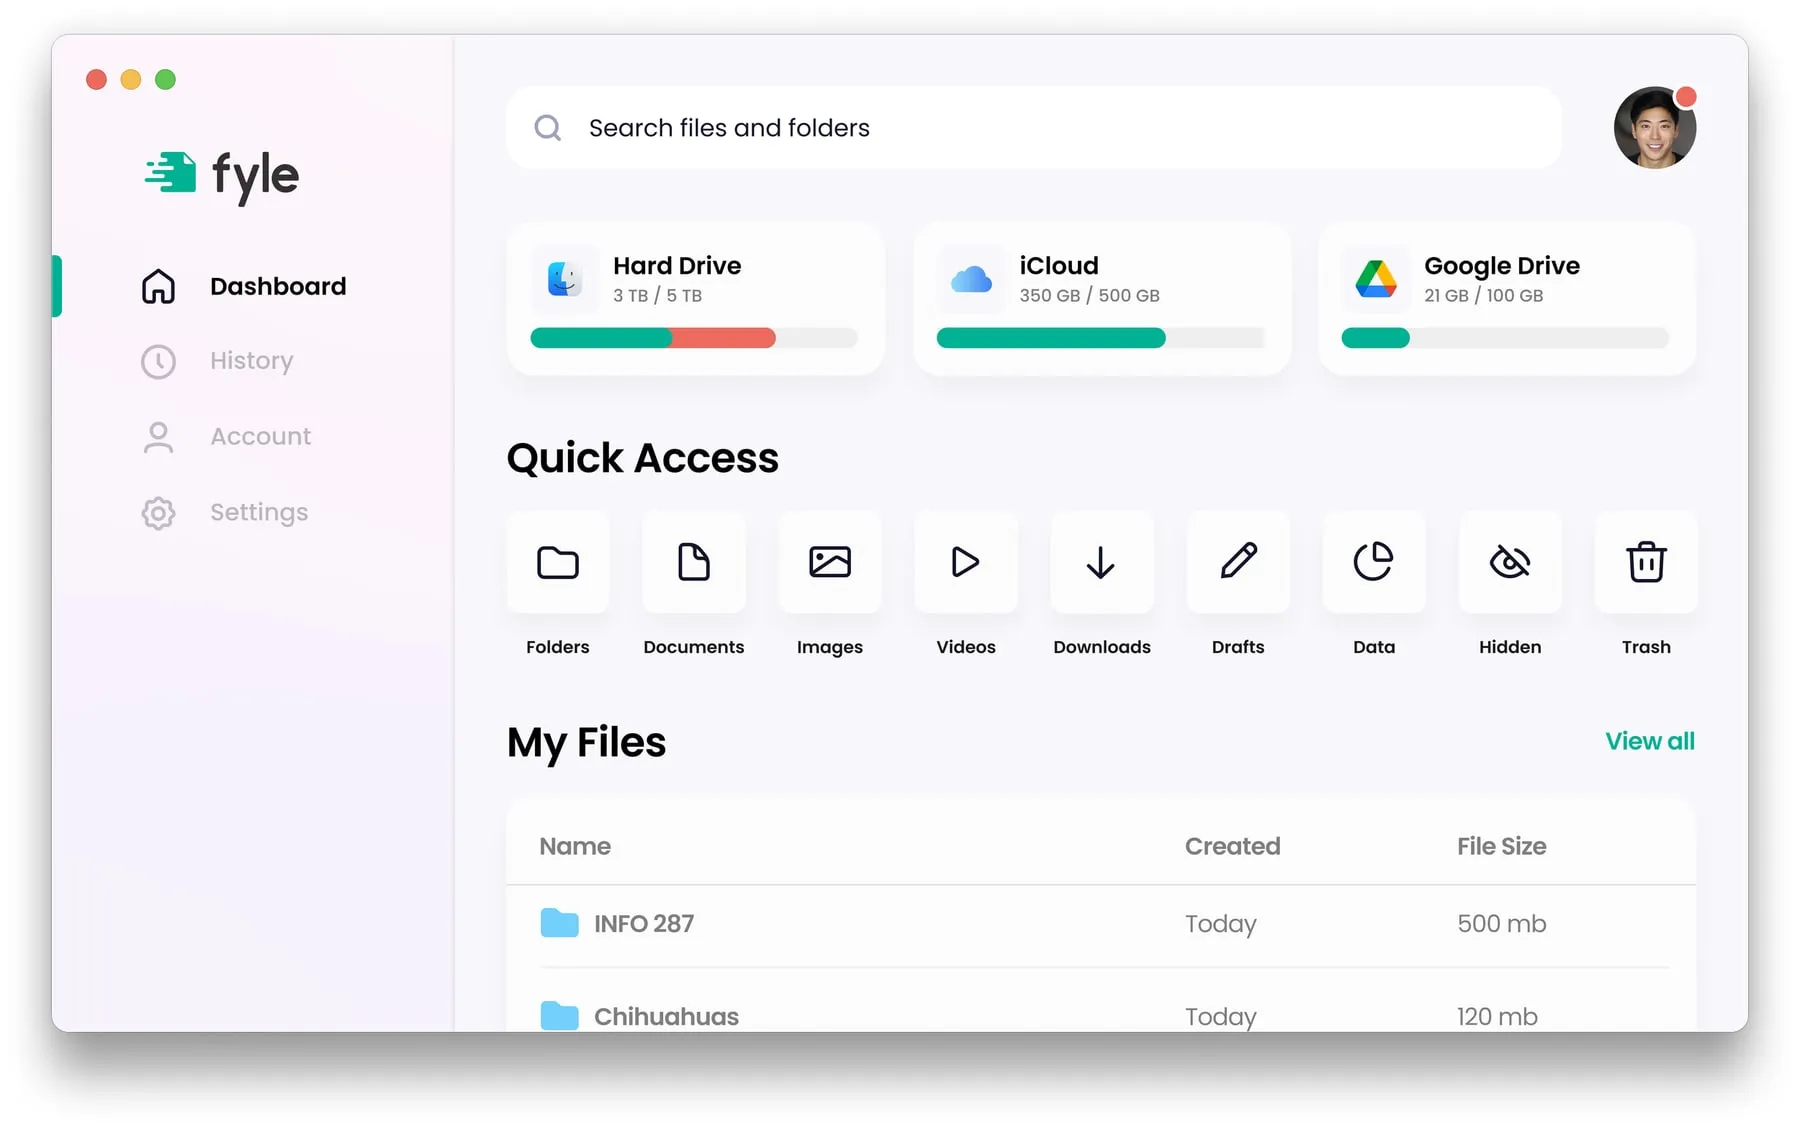Screen dimensions: 1800x1127
Task: Sort files by the Created column header
Action: click(1233, 846)
